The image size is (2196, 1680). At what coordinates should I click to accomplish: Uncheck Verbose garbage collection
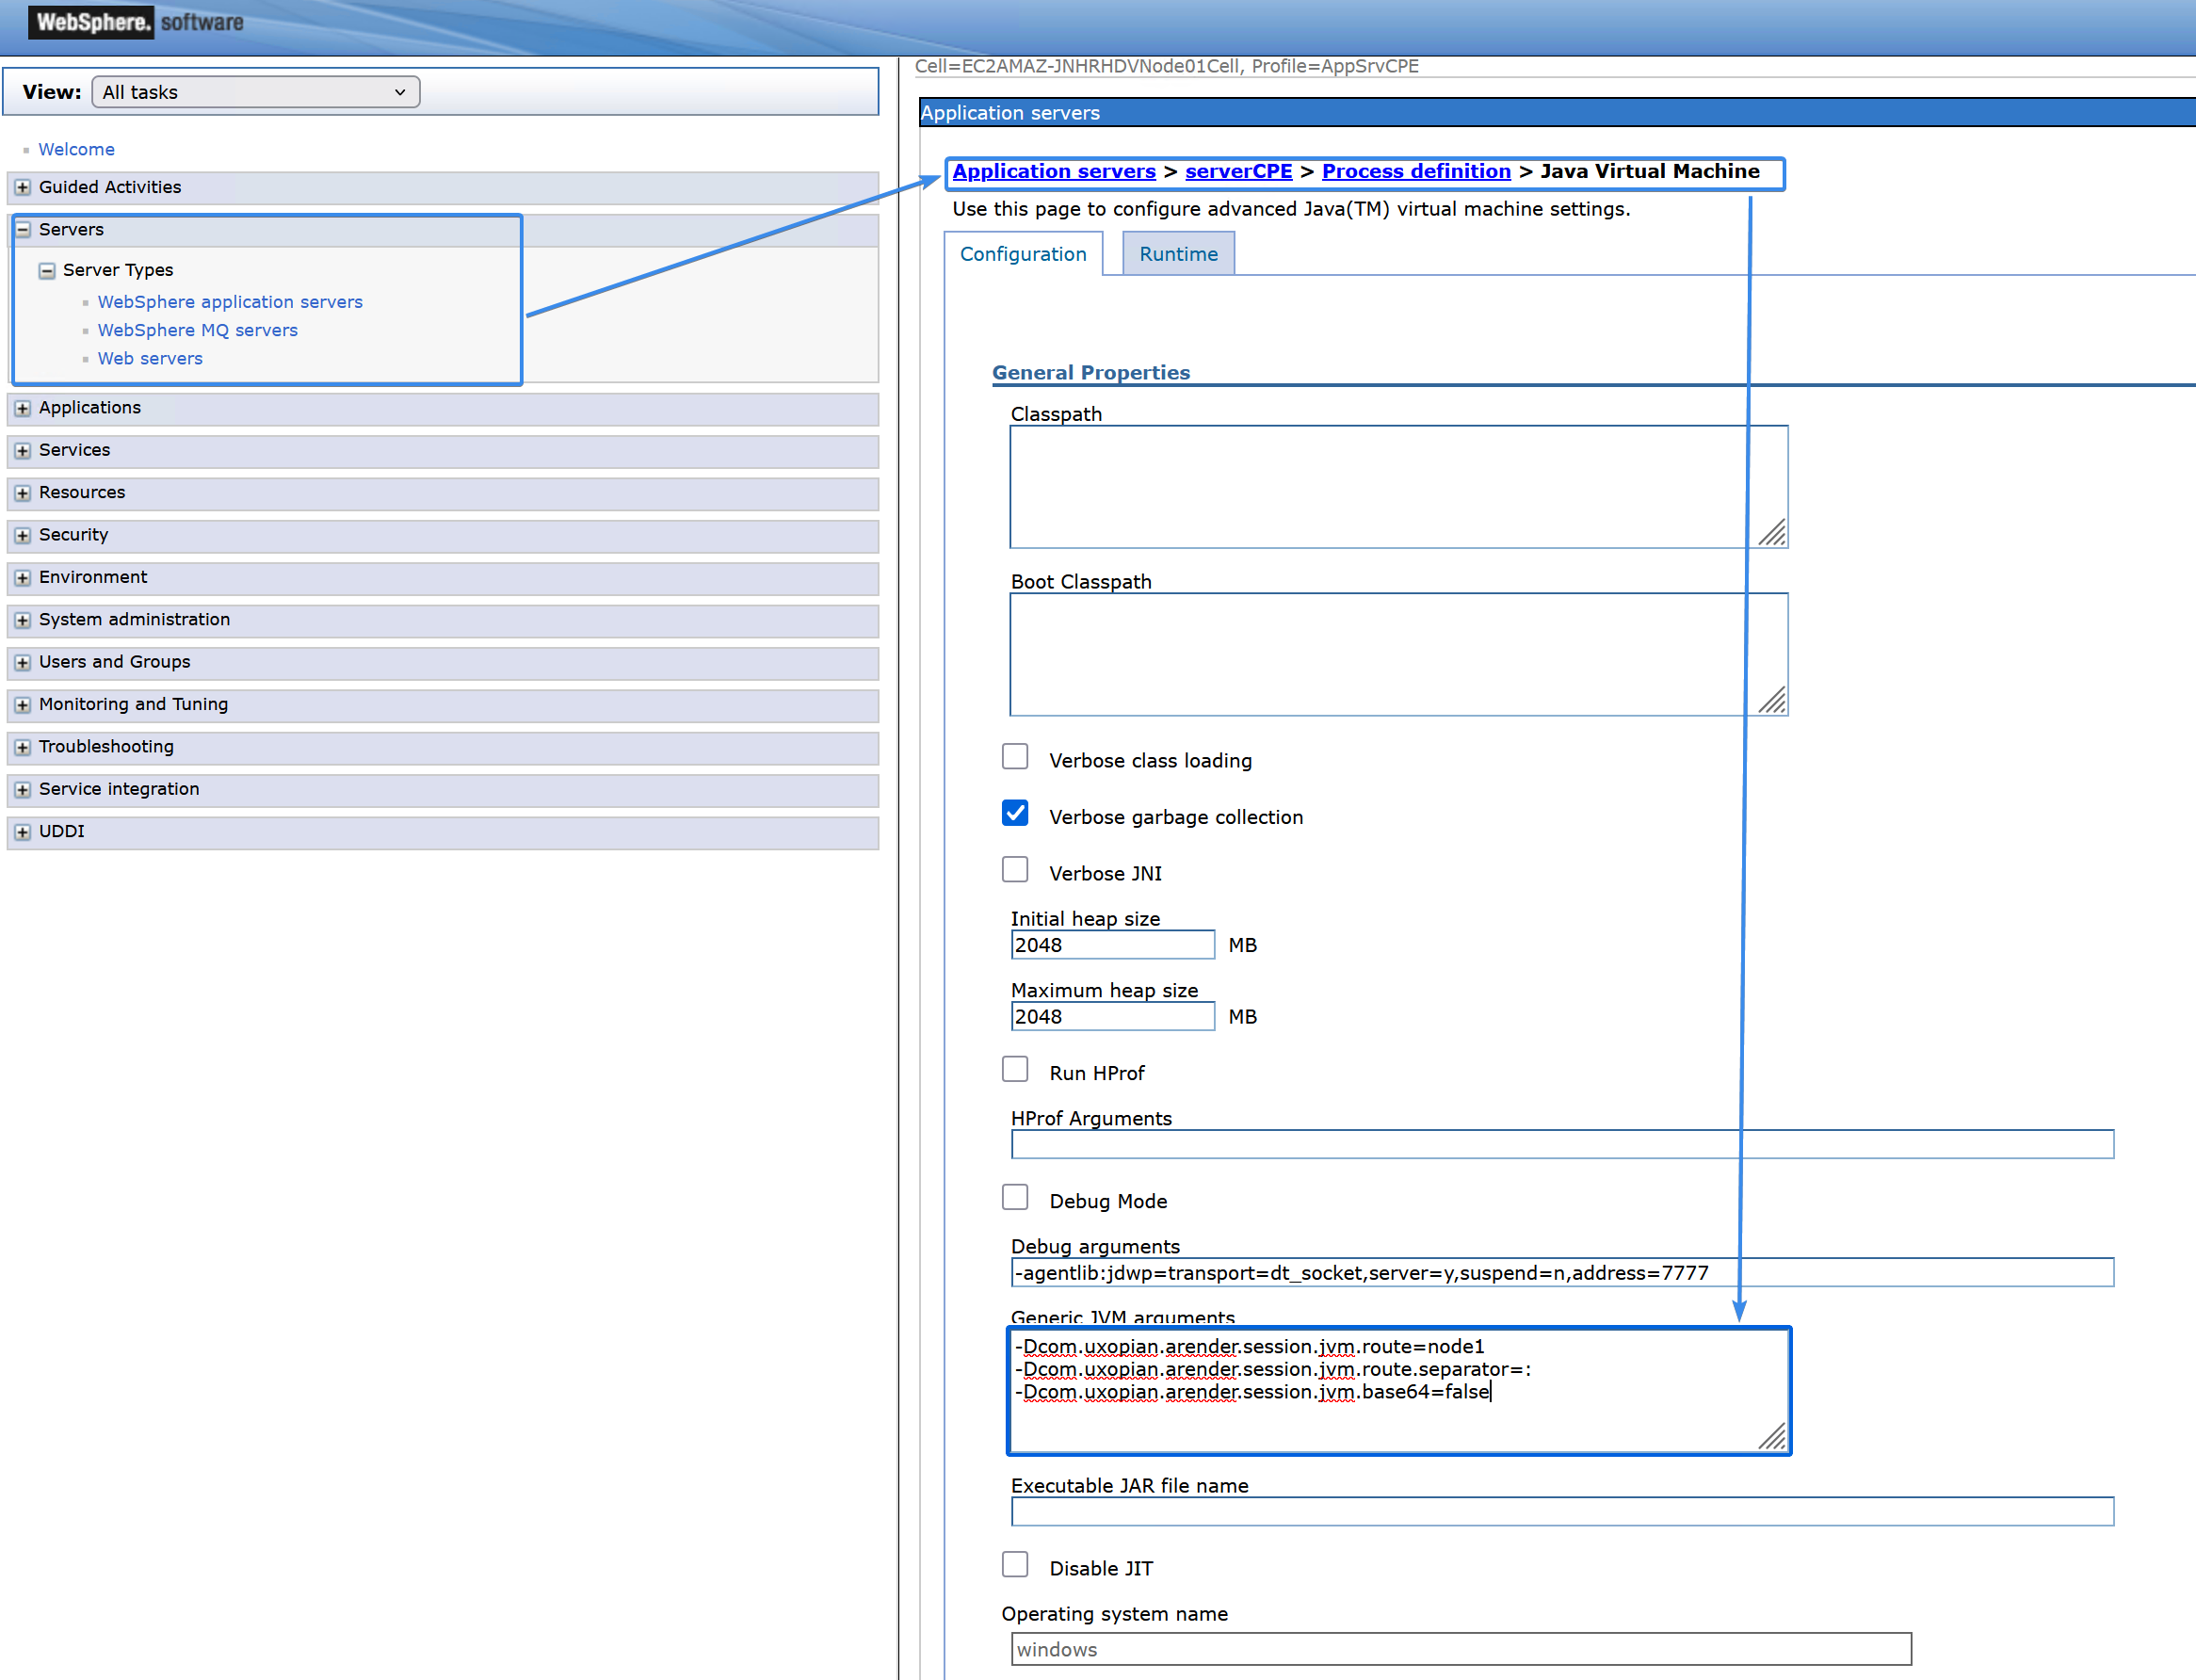pos(1014,813)
